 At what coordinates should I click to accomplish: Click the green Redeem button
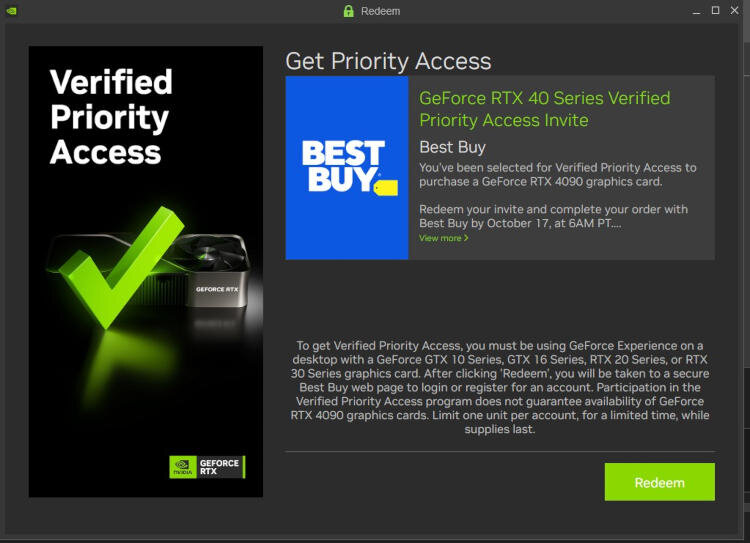(660, 482)
